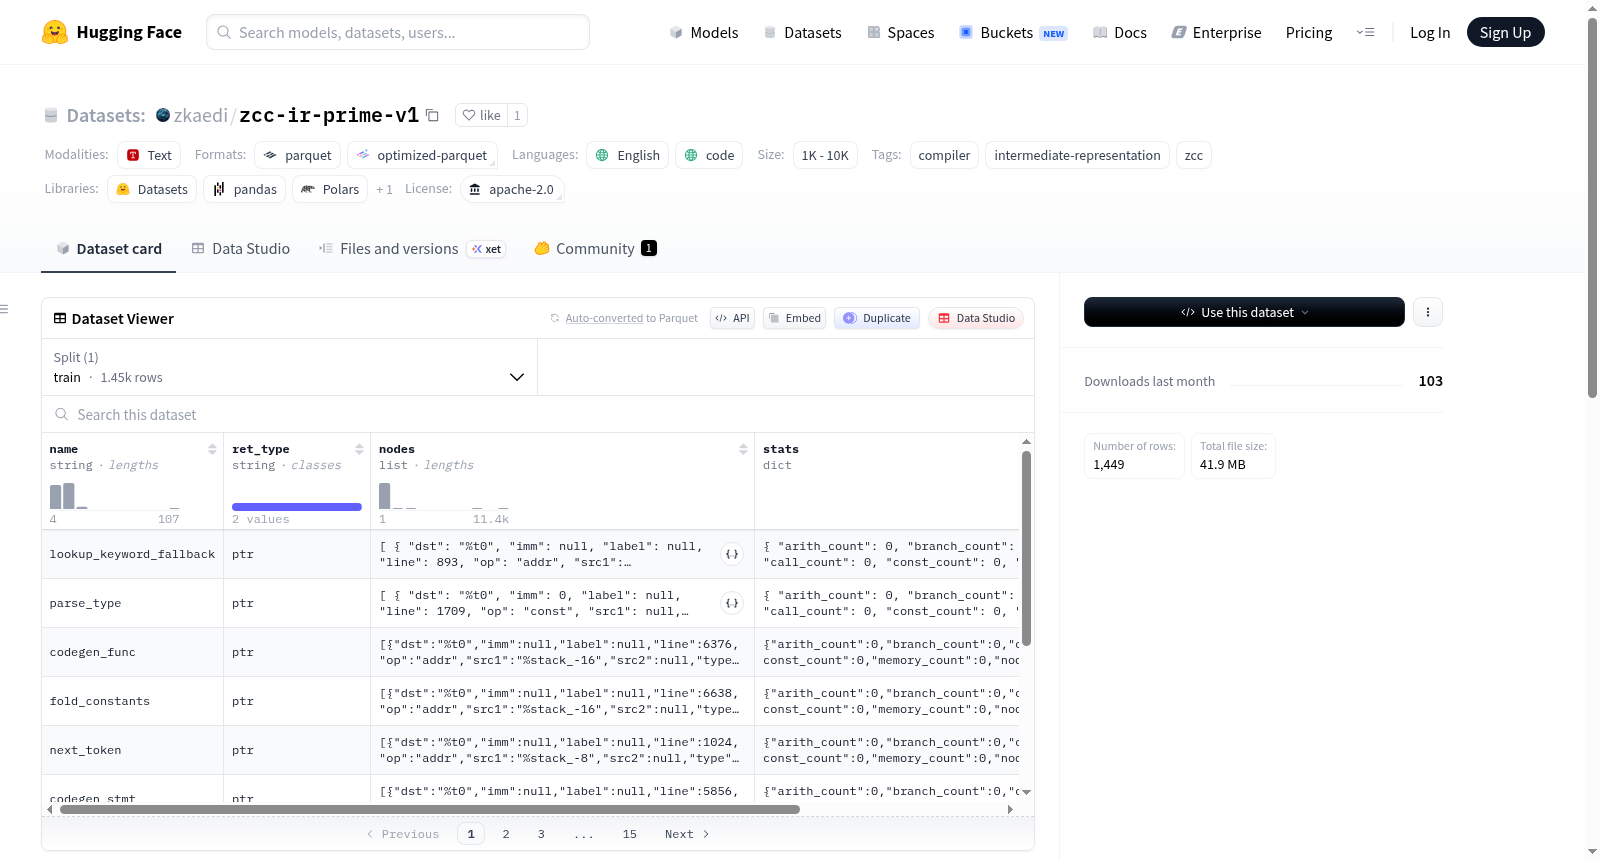
Task: Click the intermediate-representation tag
Action: pos(1077,155)
